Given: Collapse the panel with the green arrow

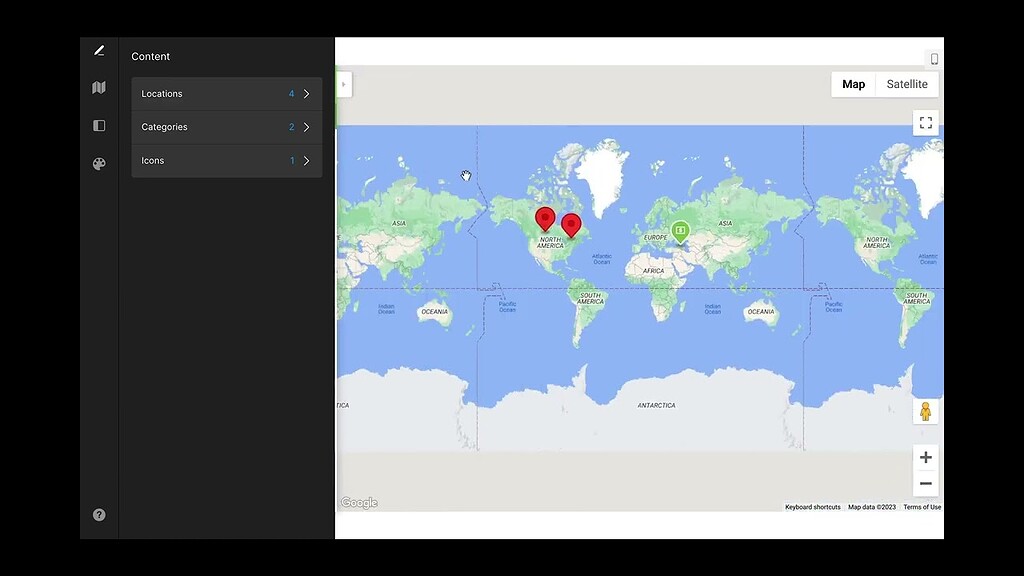Looking at the screenshot, I should coord(343,84).
